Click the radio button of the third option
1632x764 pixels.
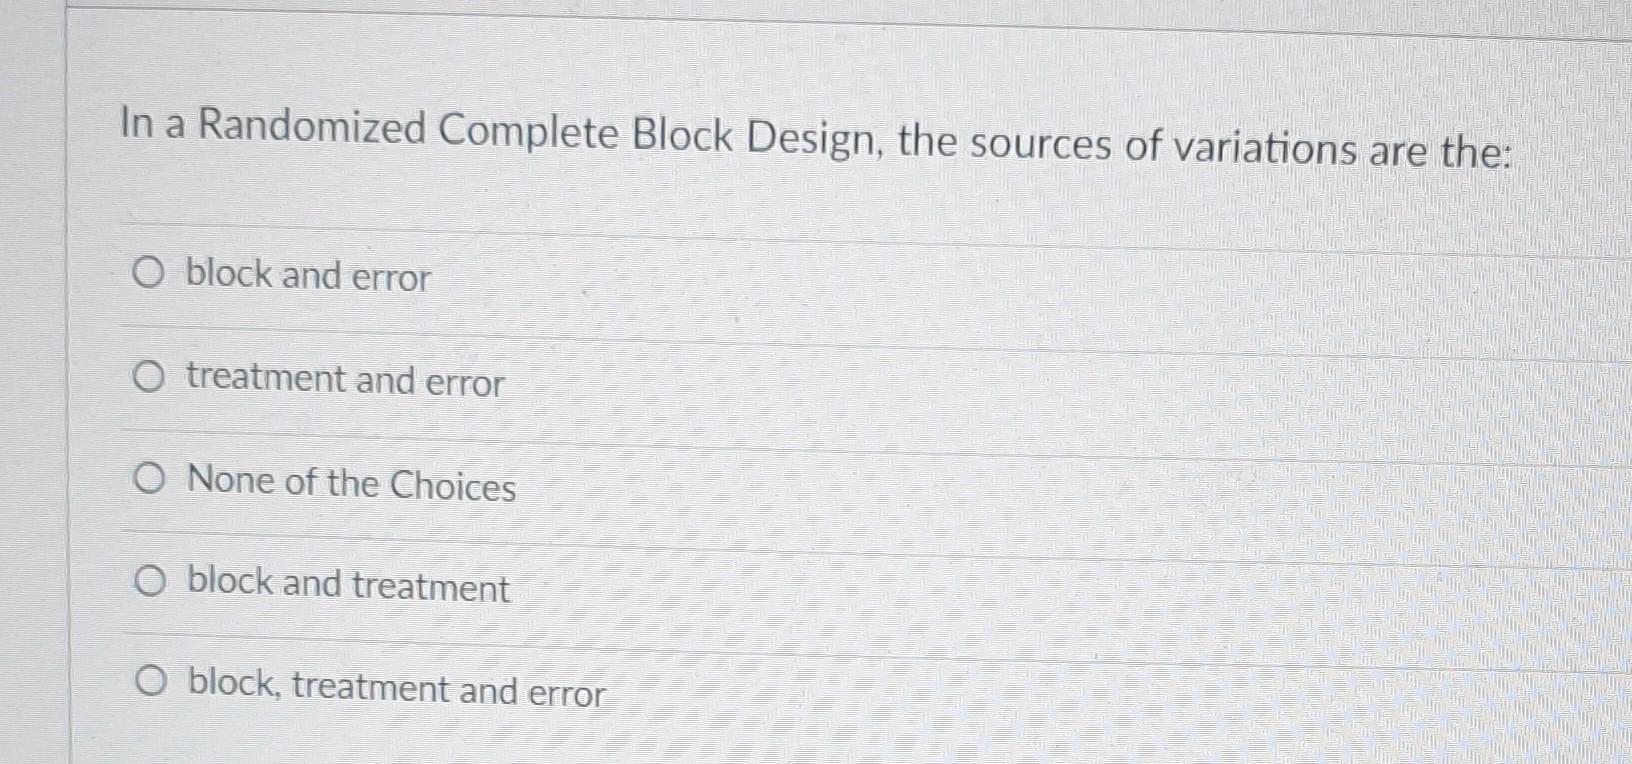click(148, 481)
